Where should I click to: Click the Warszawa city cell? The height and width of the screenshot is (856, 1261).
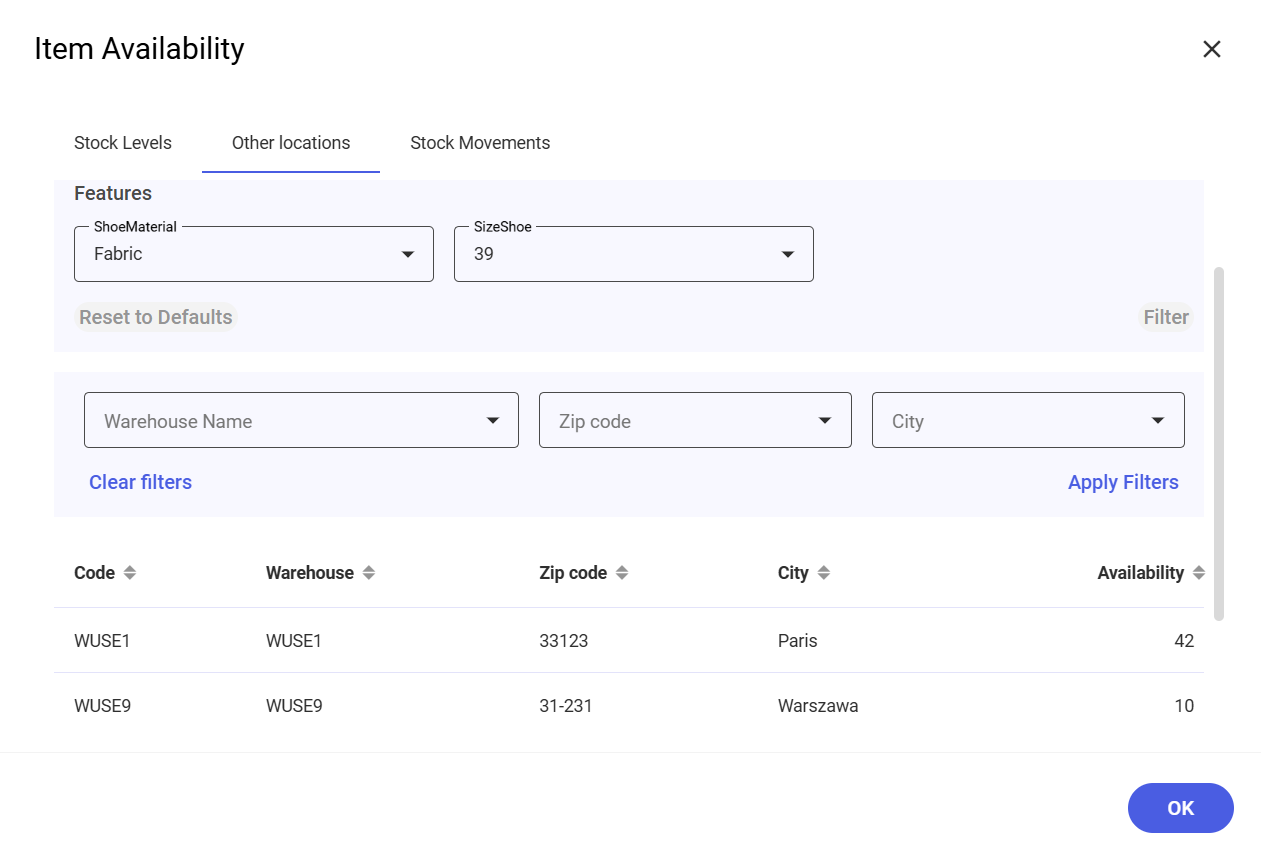click(x=818, y=706)
